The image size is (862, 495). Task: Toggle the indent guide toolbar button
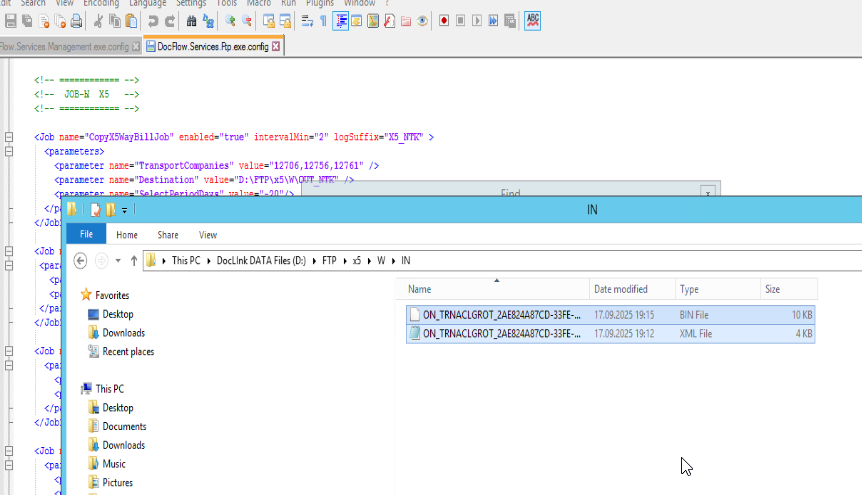click(x=340, y=21)
